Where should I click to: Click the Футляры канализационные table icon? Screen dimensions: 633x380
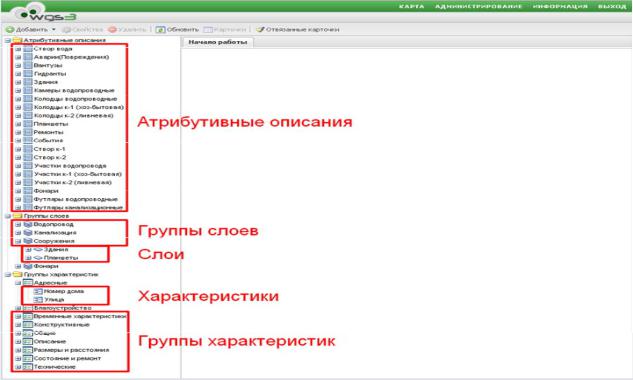tap(27, 208)
